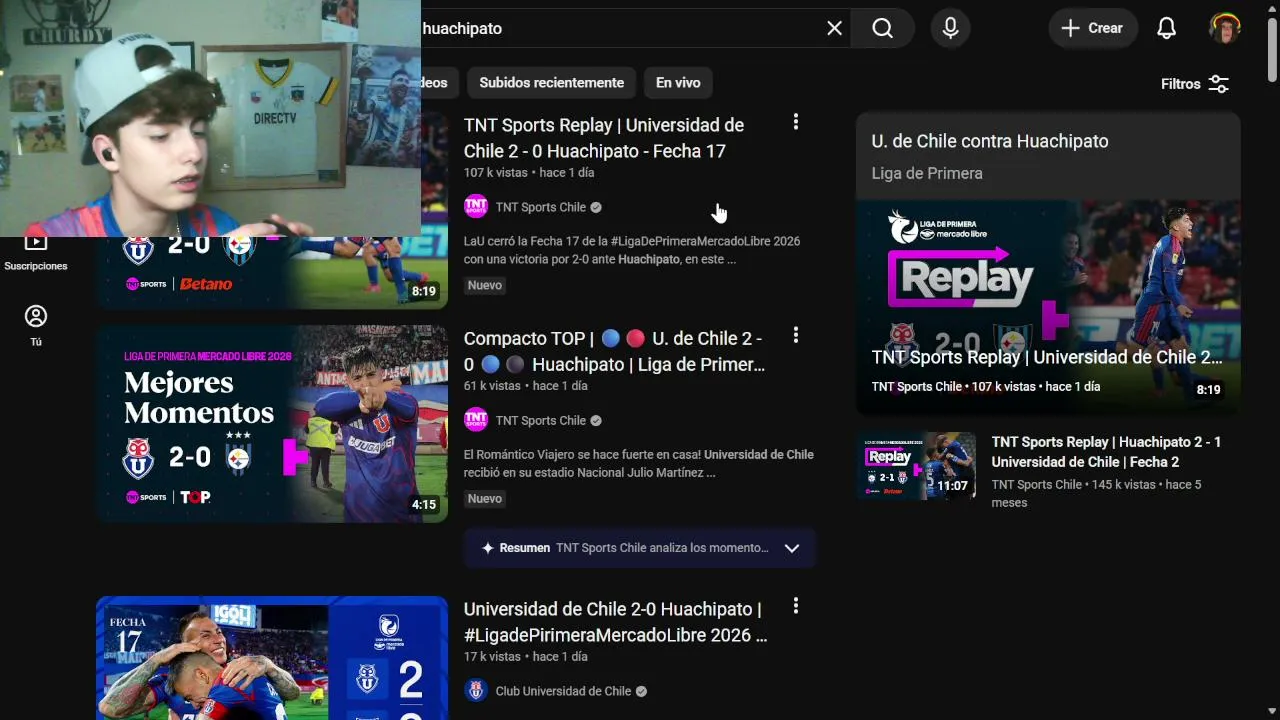Select the Subidos recientemente filter chip
The height and width of the screenshot is (720, 1280).
551,83
